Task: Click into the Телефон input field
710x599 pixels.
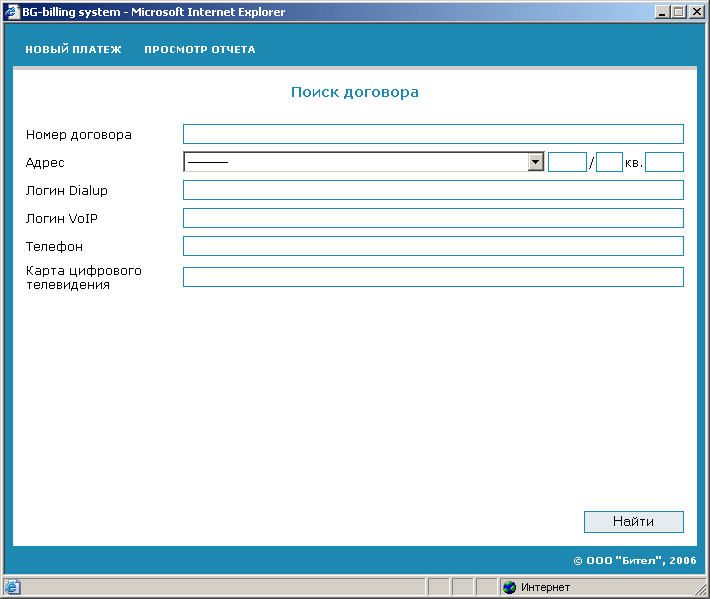Action: click(433, 246)
